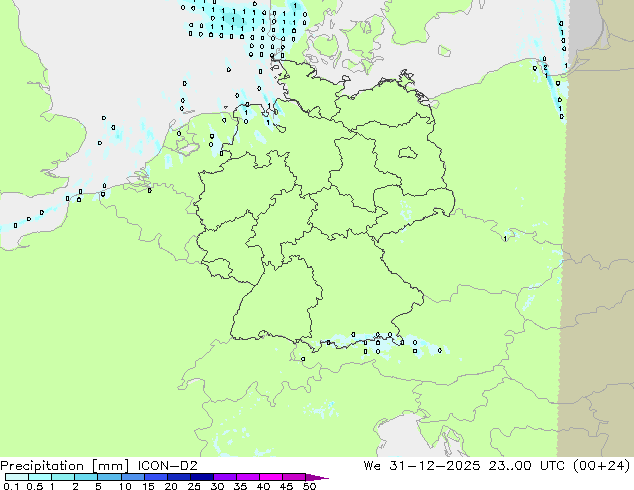Click the '10' legend value label
The width and height of the screenshot is (634, 490).
click(125, 486)
